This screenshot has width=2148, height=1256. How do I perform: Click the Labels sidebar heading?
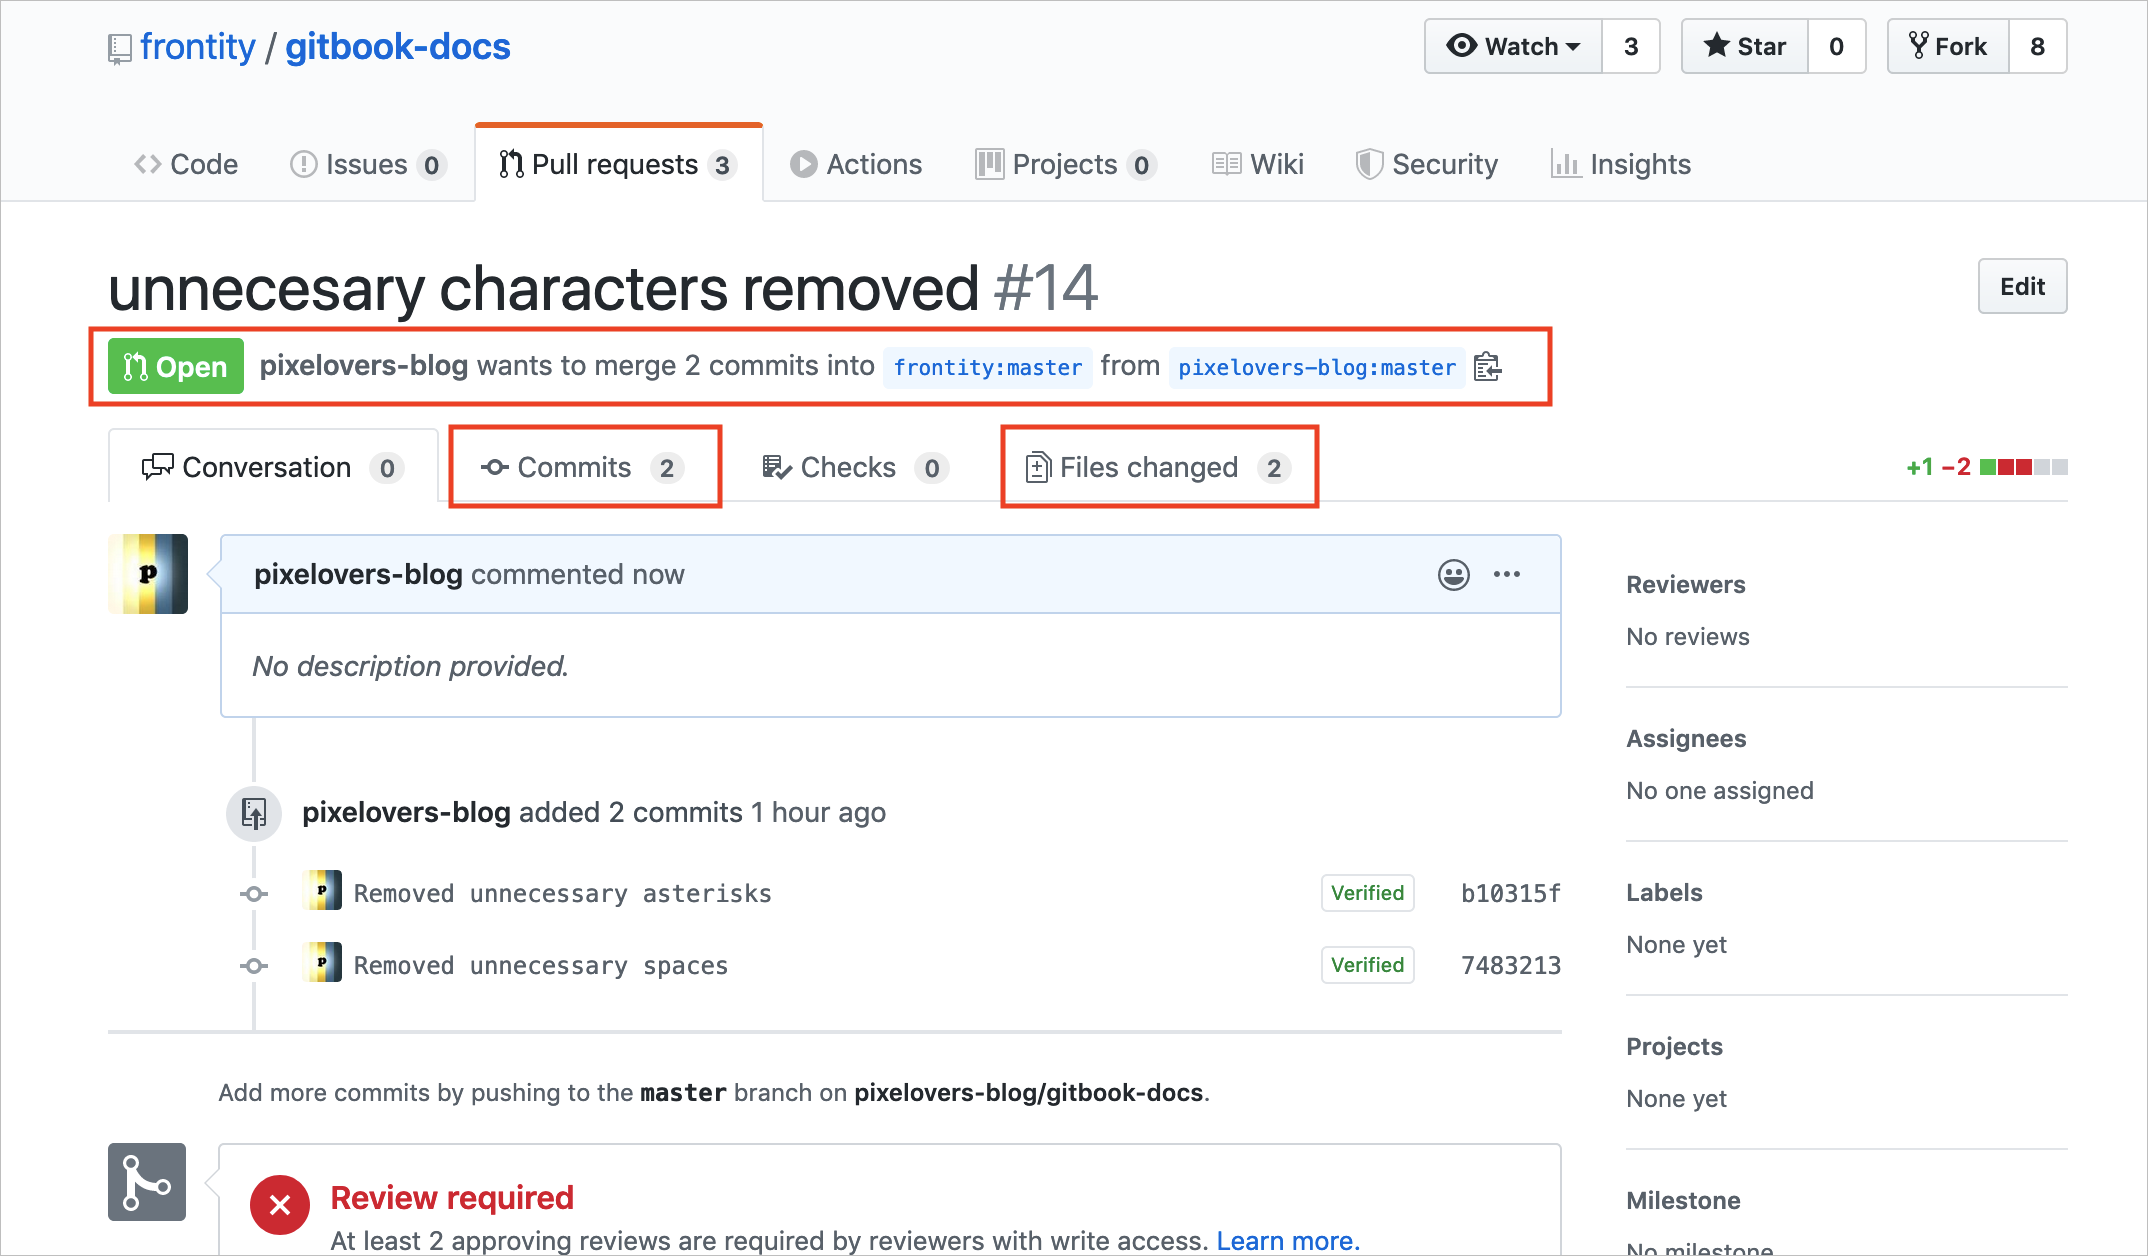coord(1664,893)
